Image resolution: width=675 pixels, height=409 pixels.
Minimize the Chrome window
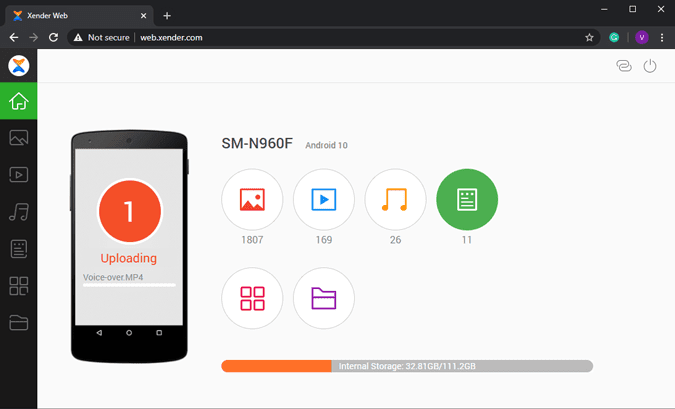(604, 9)
